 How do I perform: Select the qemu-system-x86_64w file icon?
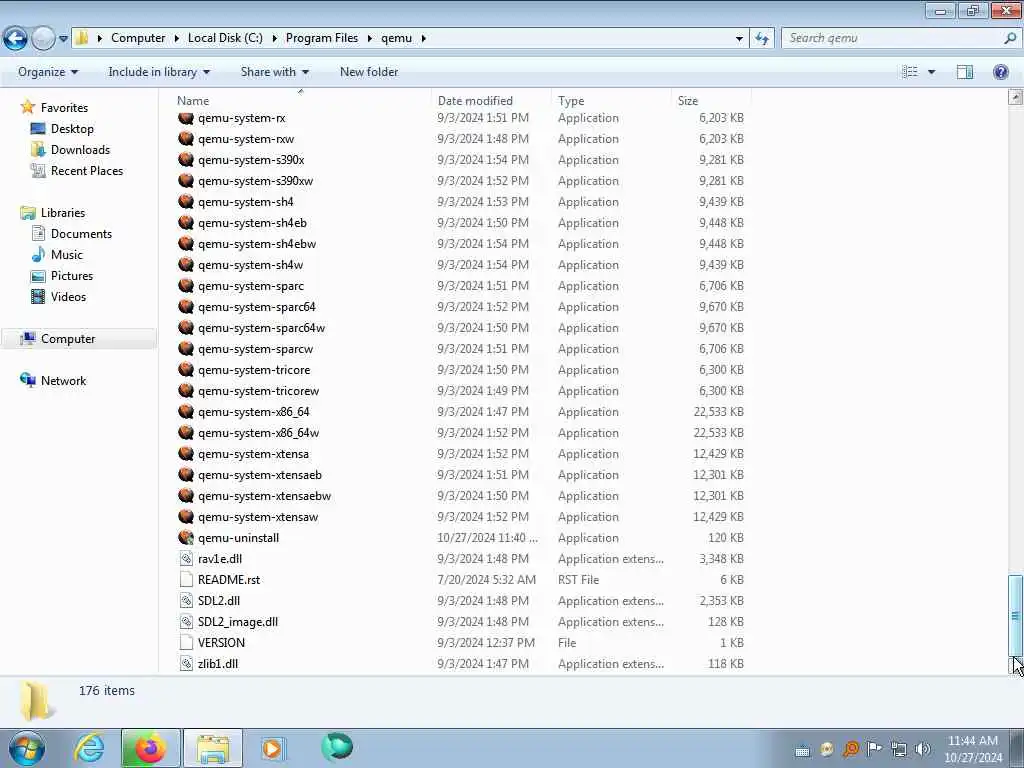click(186, 432)
